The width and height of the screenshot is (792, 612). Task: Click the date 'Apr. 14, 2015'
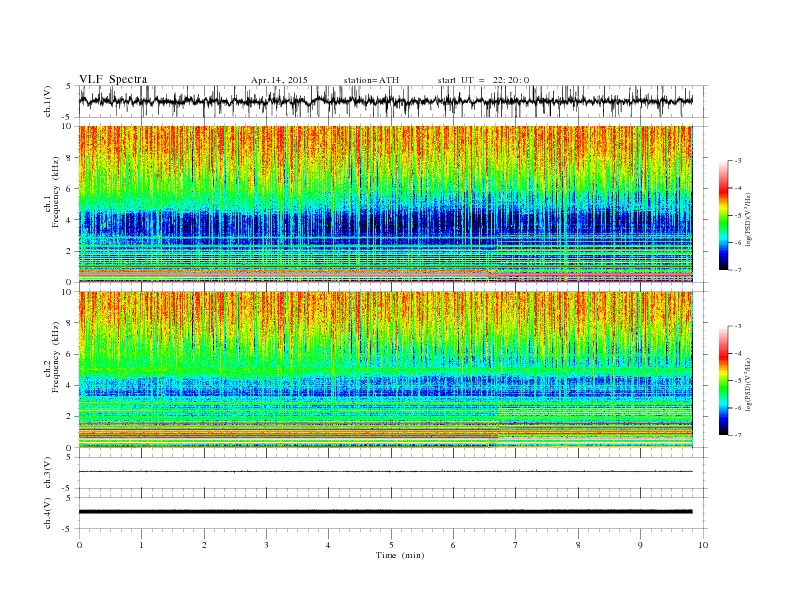(x=279, y=80)
